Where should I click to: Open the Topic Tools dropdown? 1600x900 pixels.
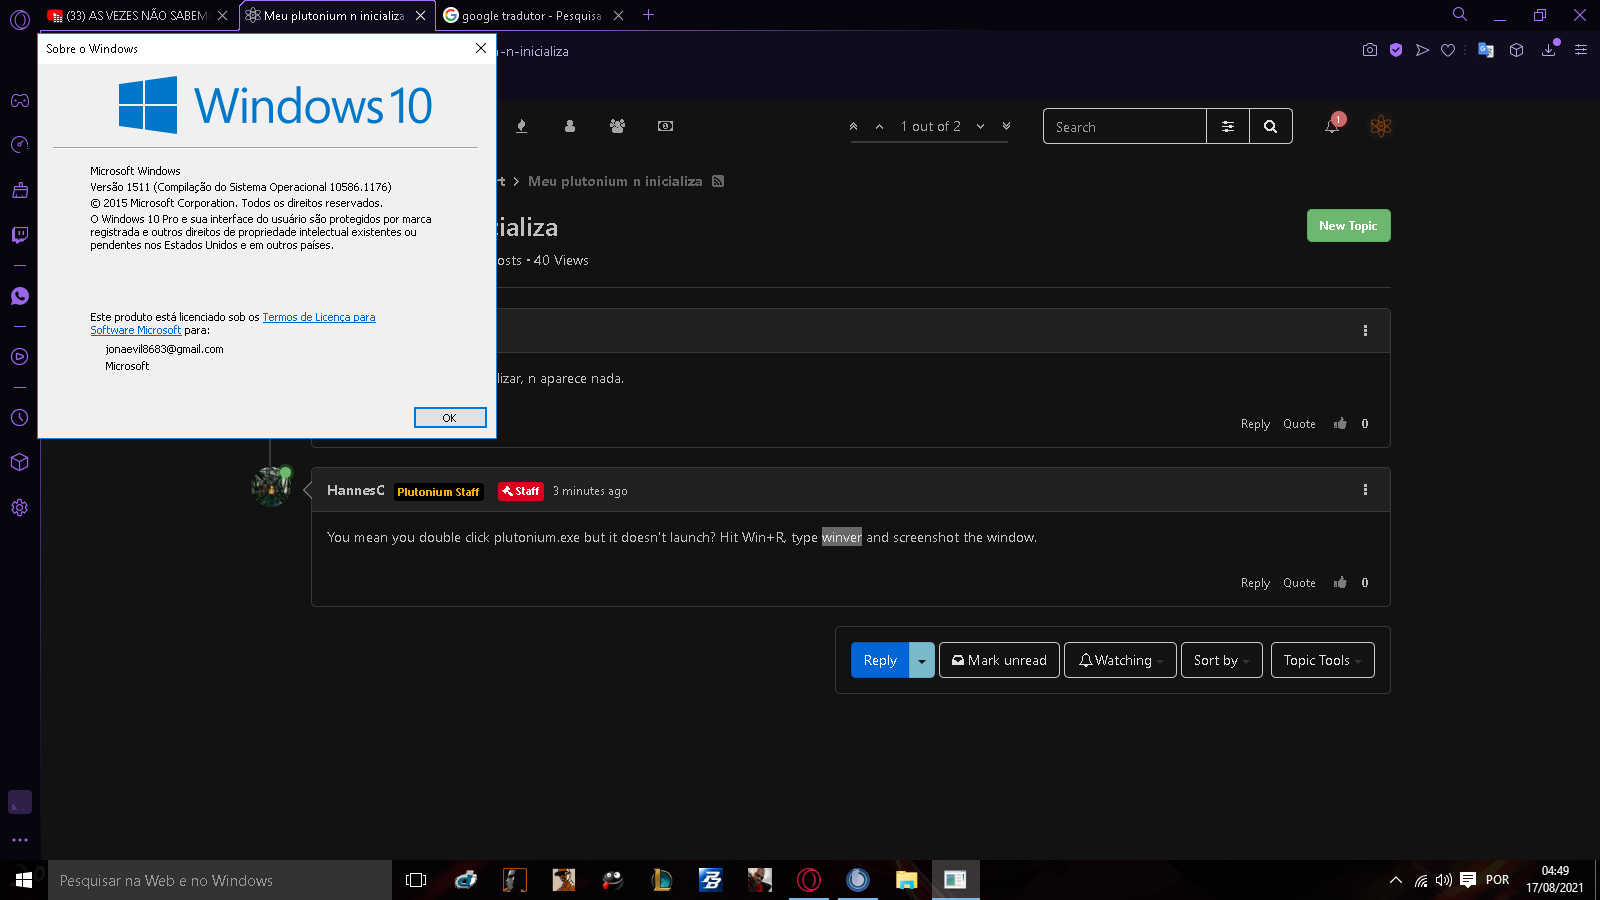[x=1323, y=660]
